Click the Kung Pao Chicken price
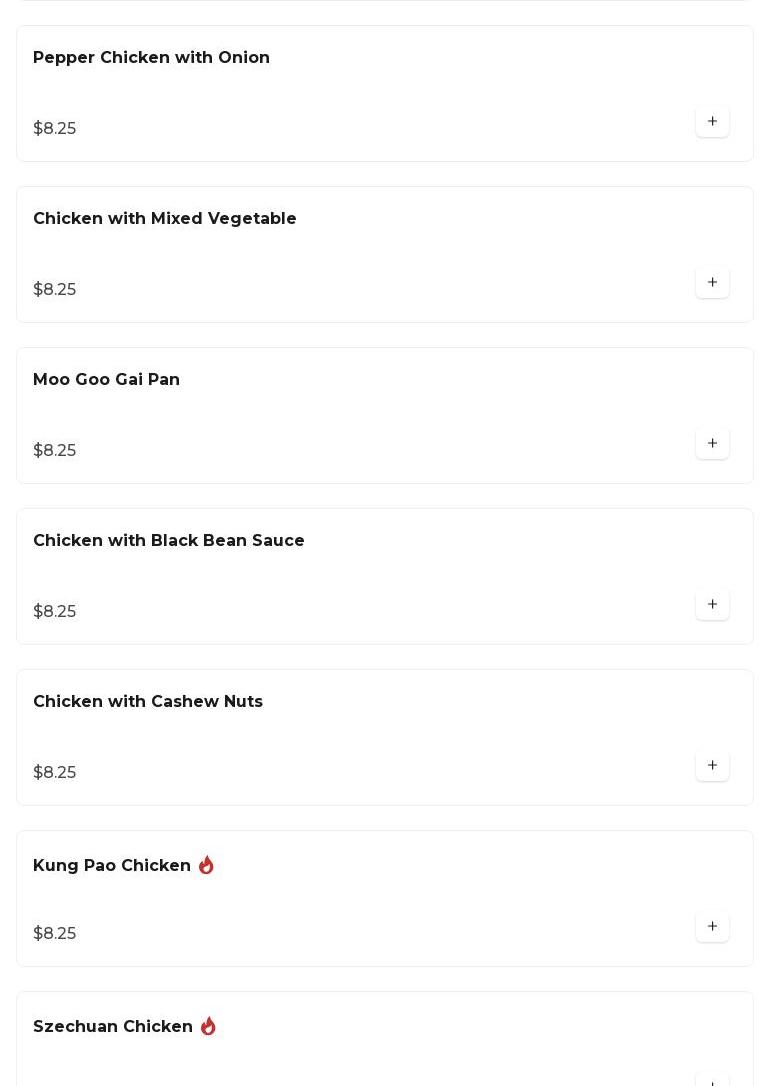Image resolution: width=770 pixels, height=1086 pixels. tap(55, 934)
